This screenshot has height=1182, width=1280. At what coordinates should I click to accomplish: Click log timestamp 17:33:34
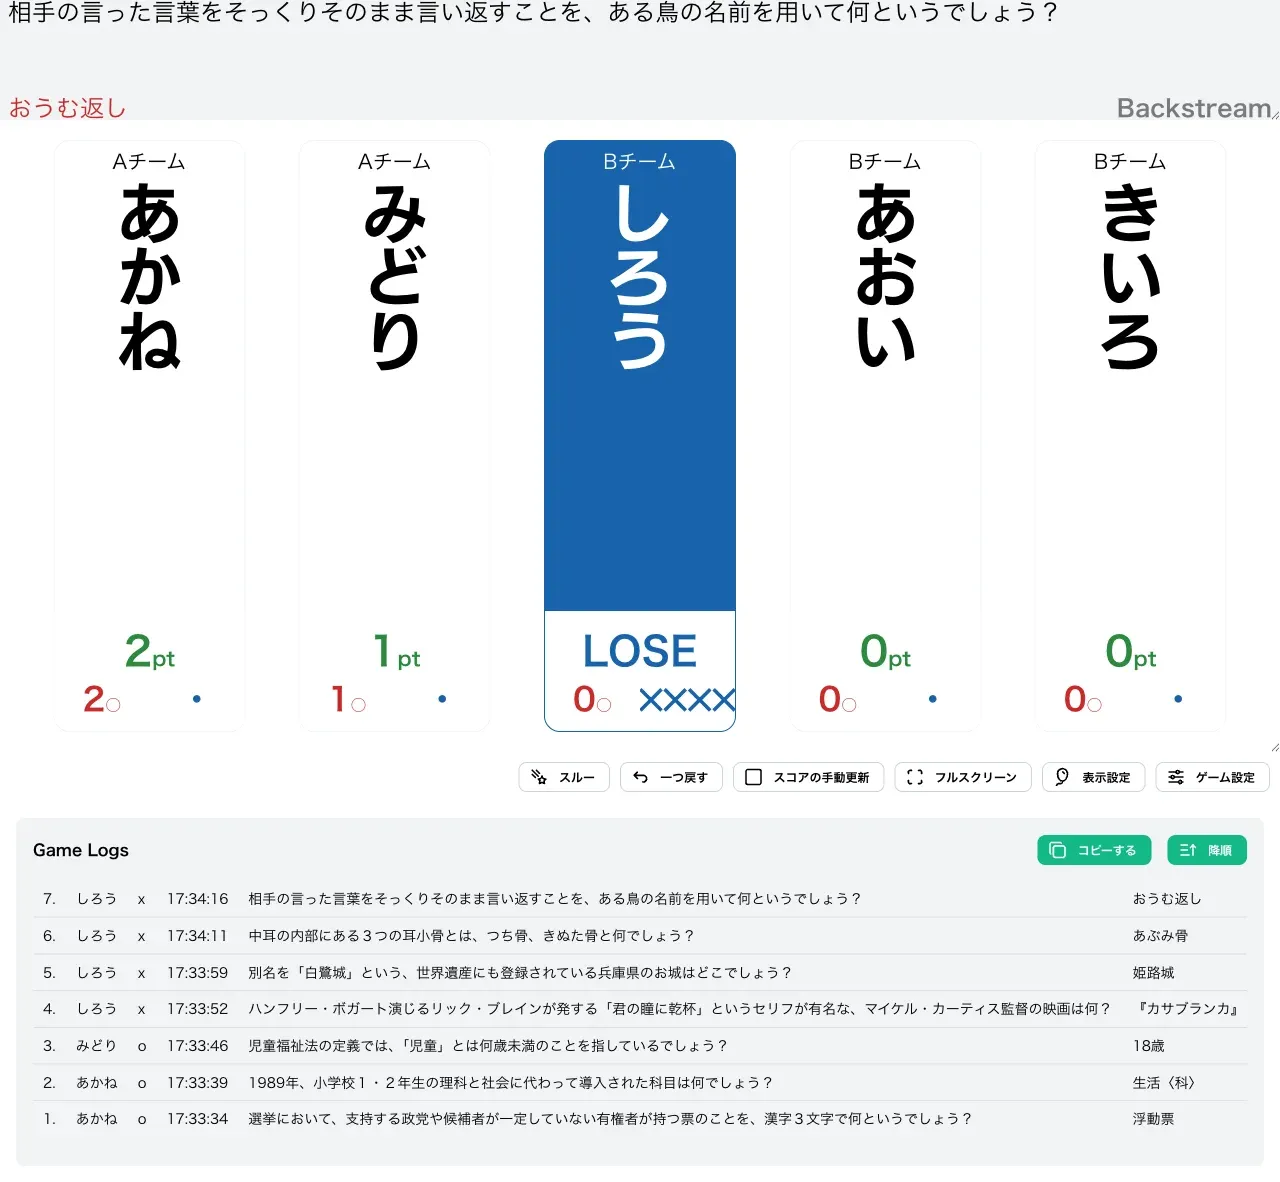198,1119
